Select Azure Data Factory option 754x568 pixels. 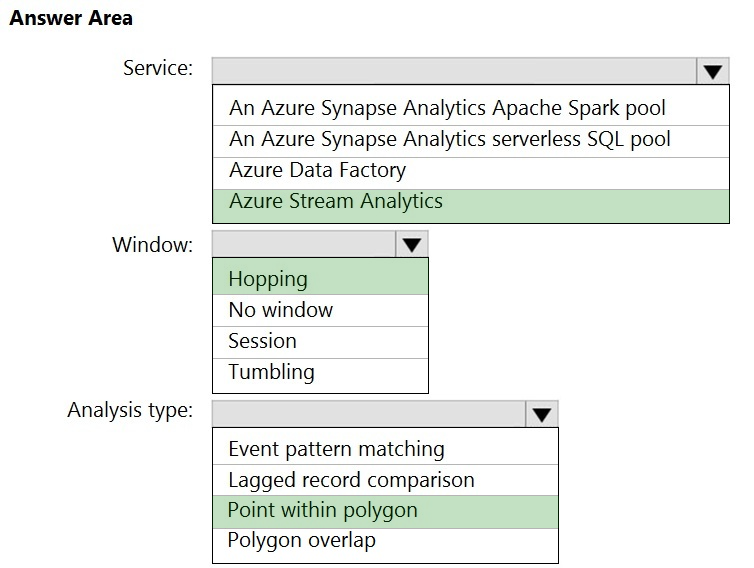point(317,170)
